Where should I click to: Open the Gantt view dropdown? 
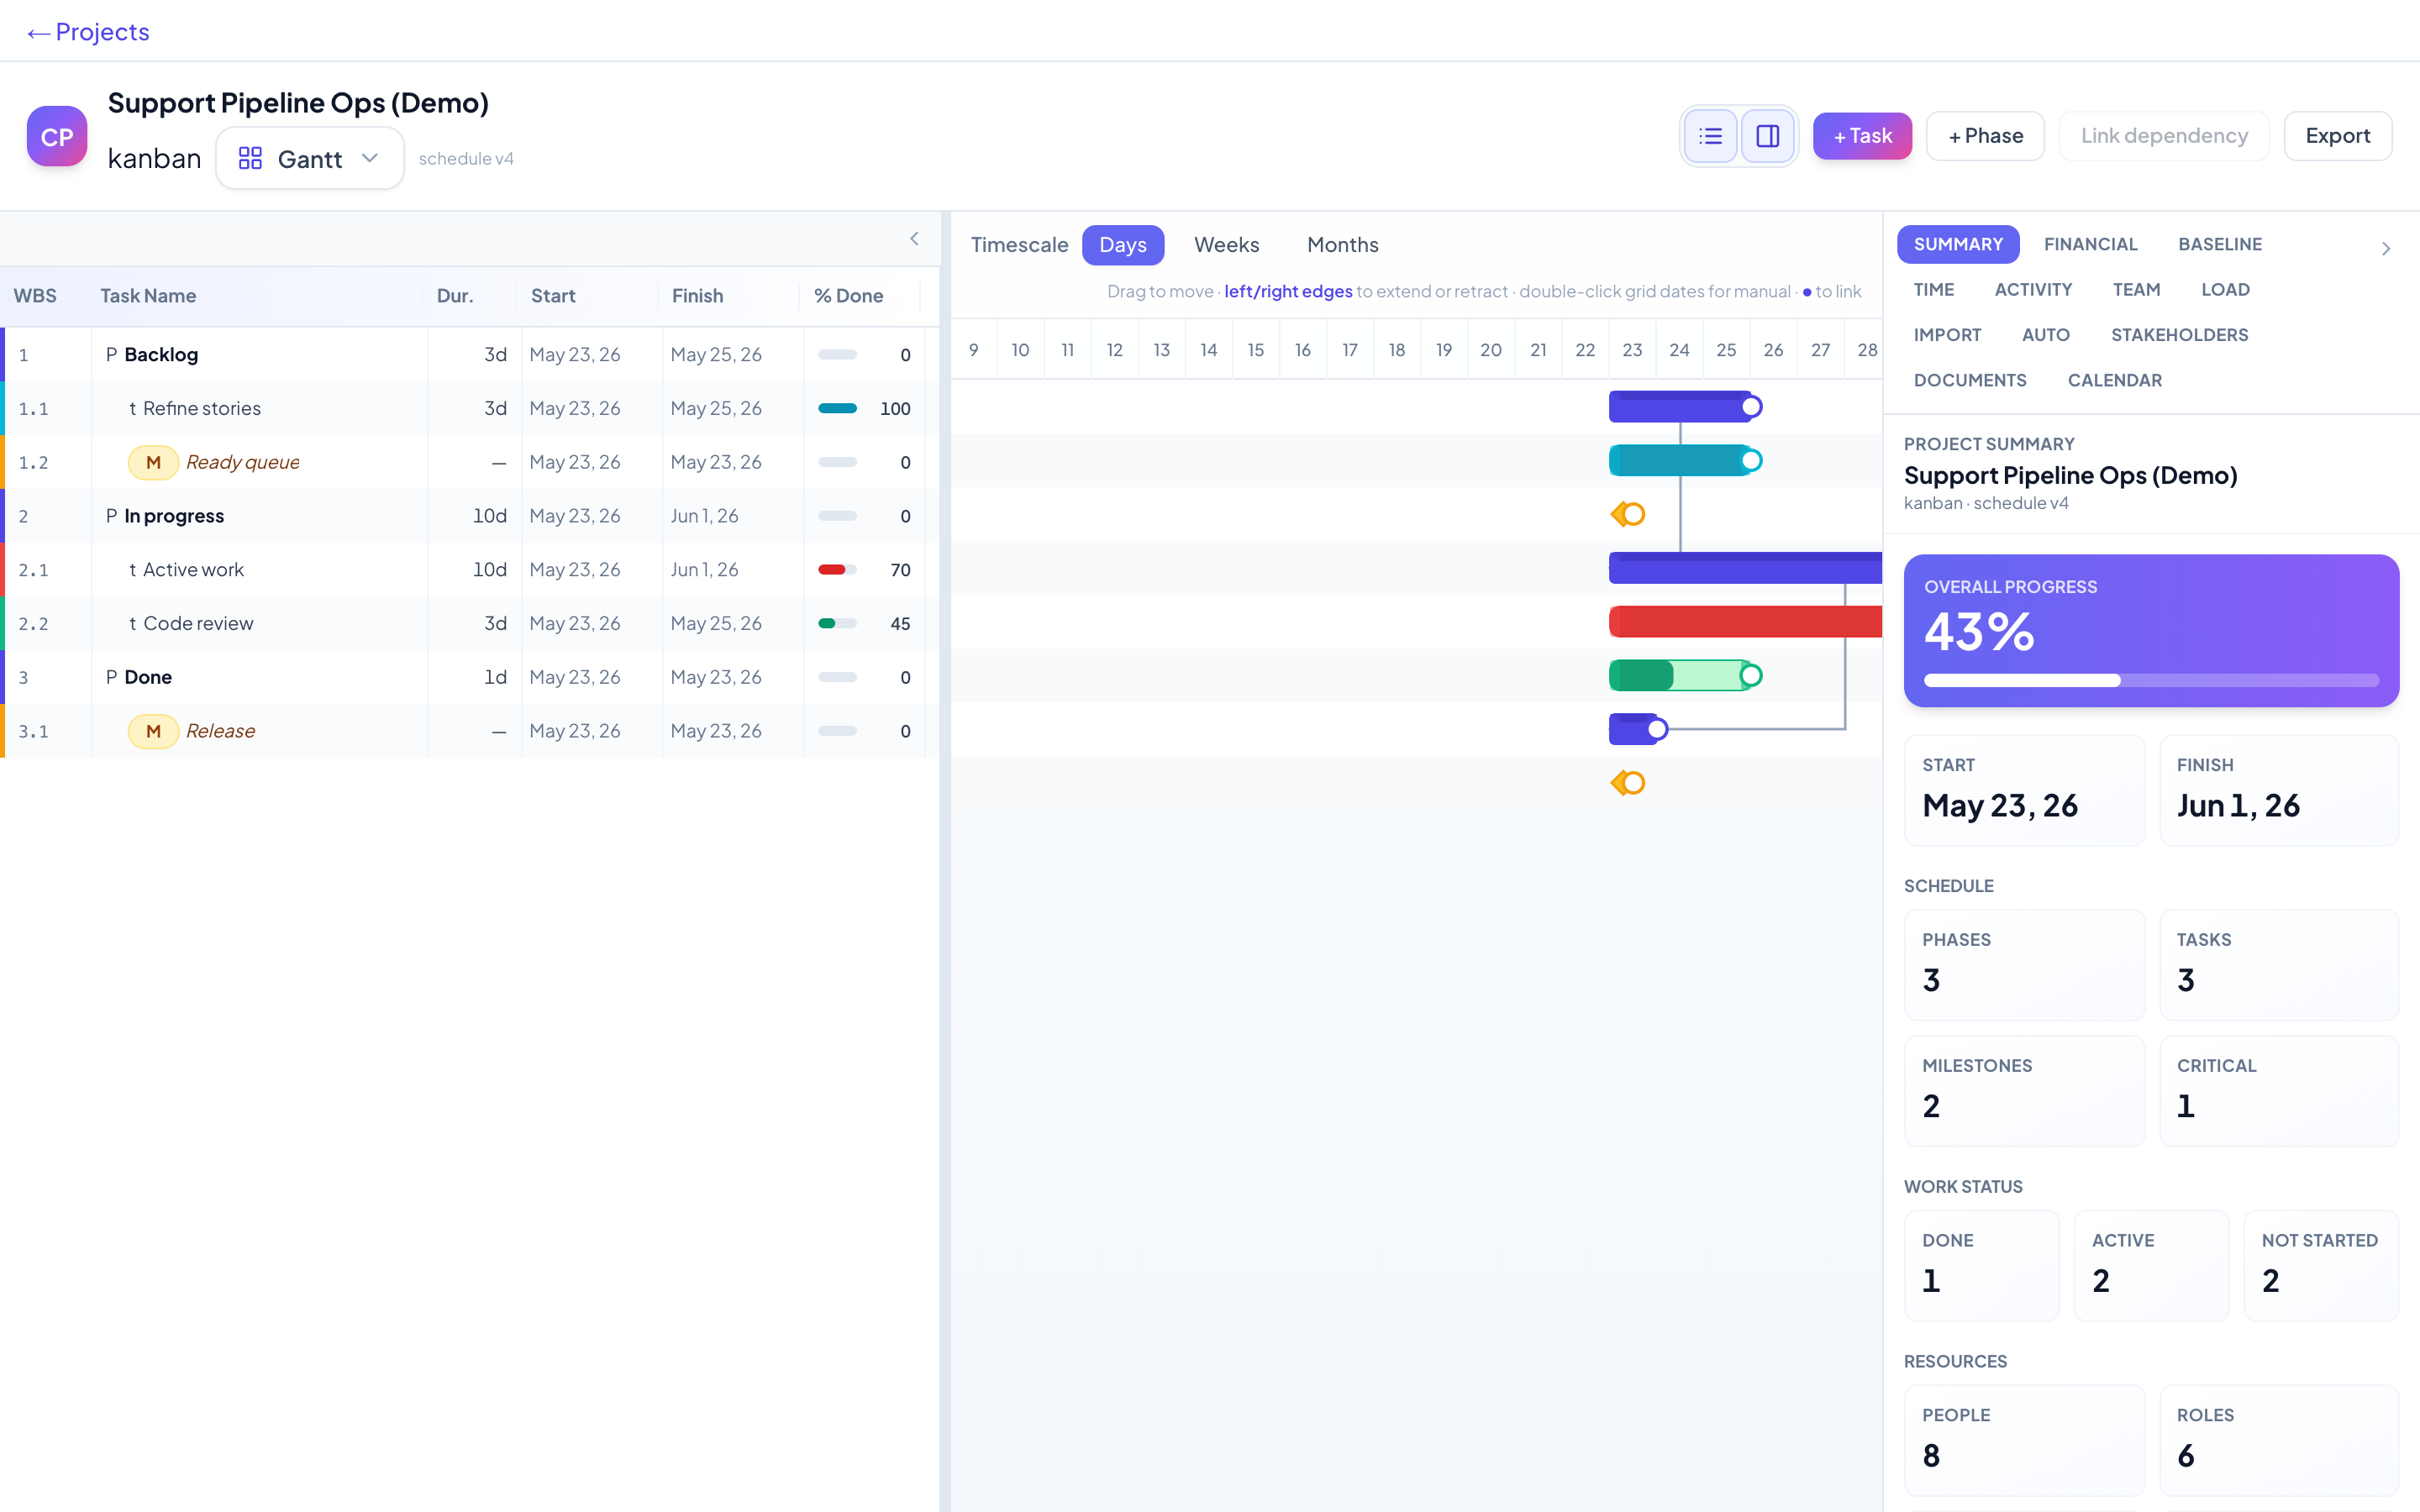[x=309, y=158]
